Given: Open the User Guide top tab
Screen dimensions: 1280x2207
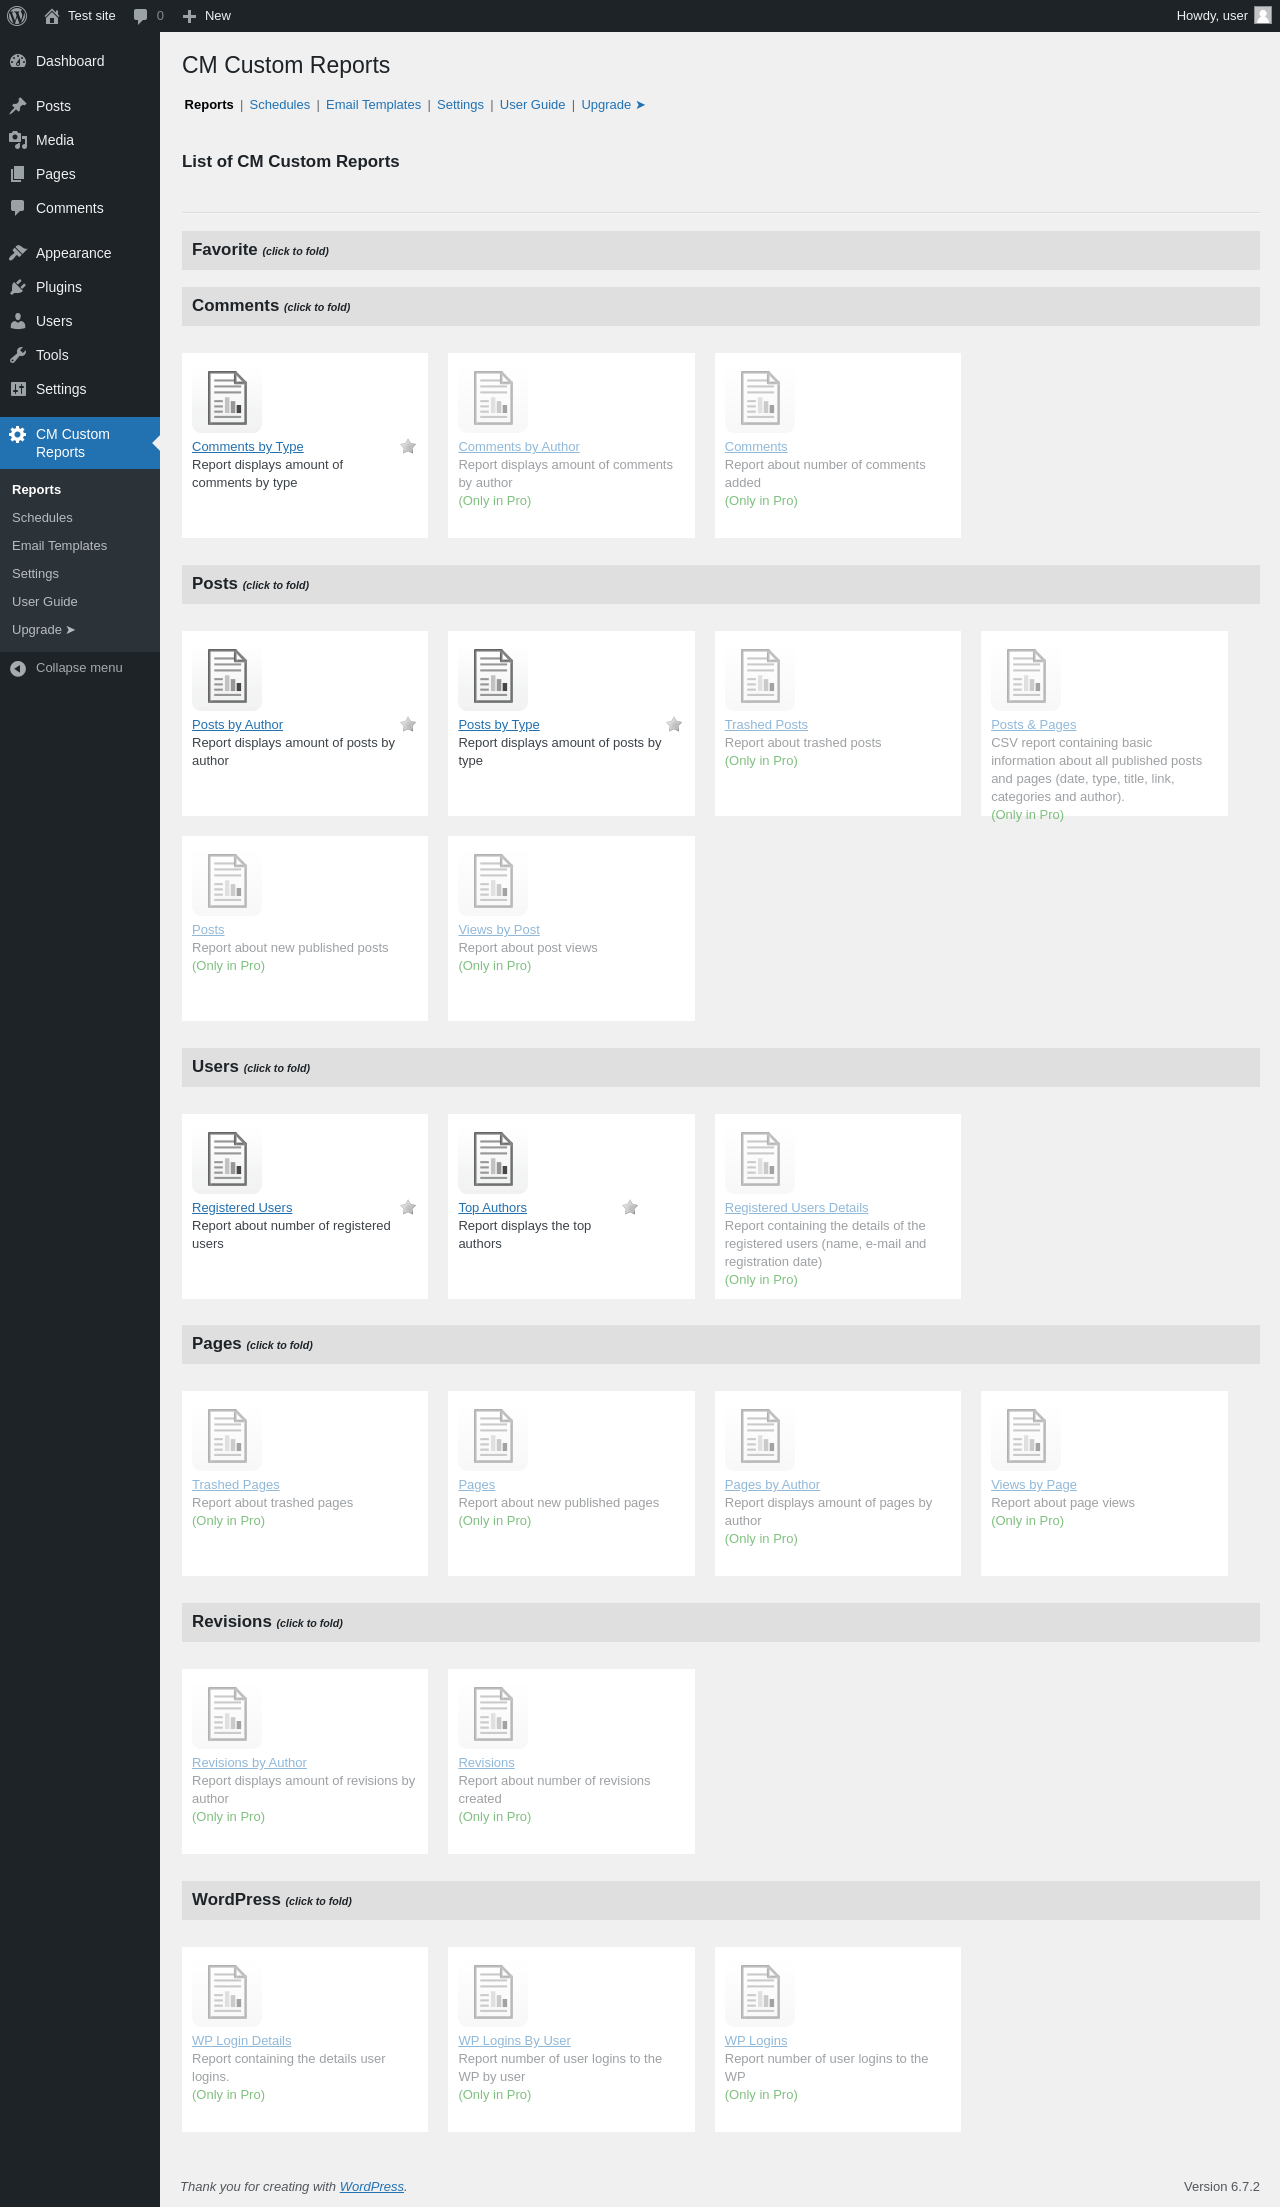Looking at the screenshot, I should pos(532,105).
